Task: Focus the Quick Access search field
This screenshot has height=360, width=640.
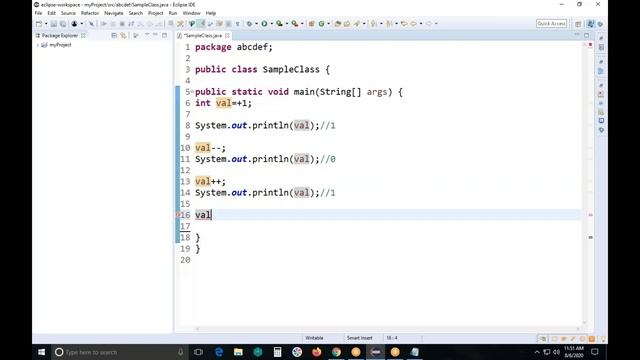Action: click(551, 24)
